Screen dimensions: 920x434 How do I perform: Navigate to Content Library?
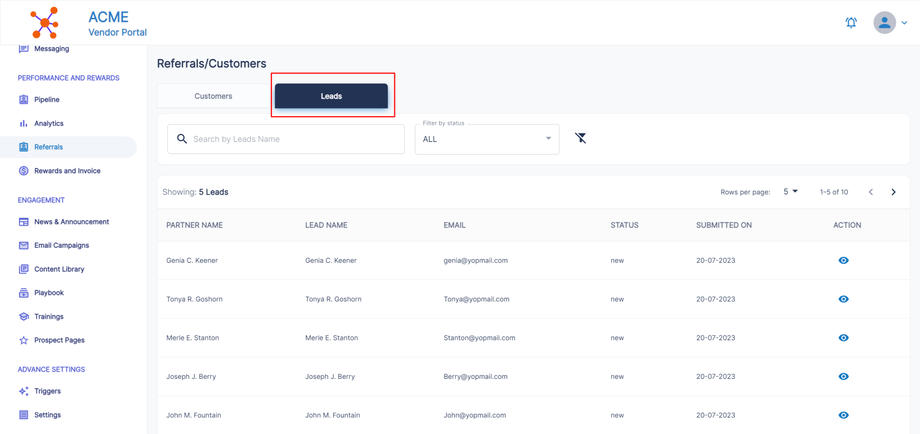coord(59,269)
